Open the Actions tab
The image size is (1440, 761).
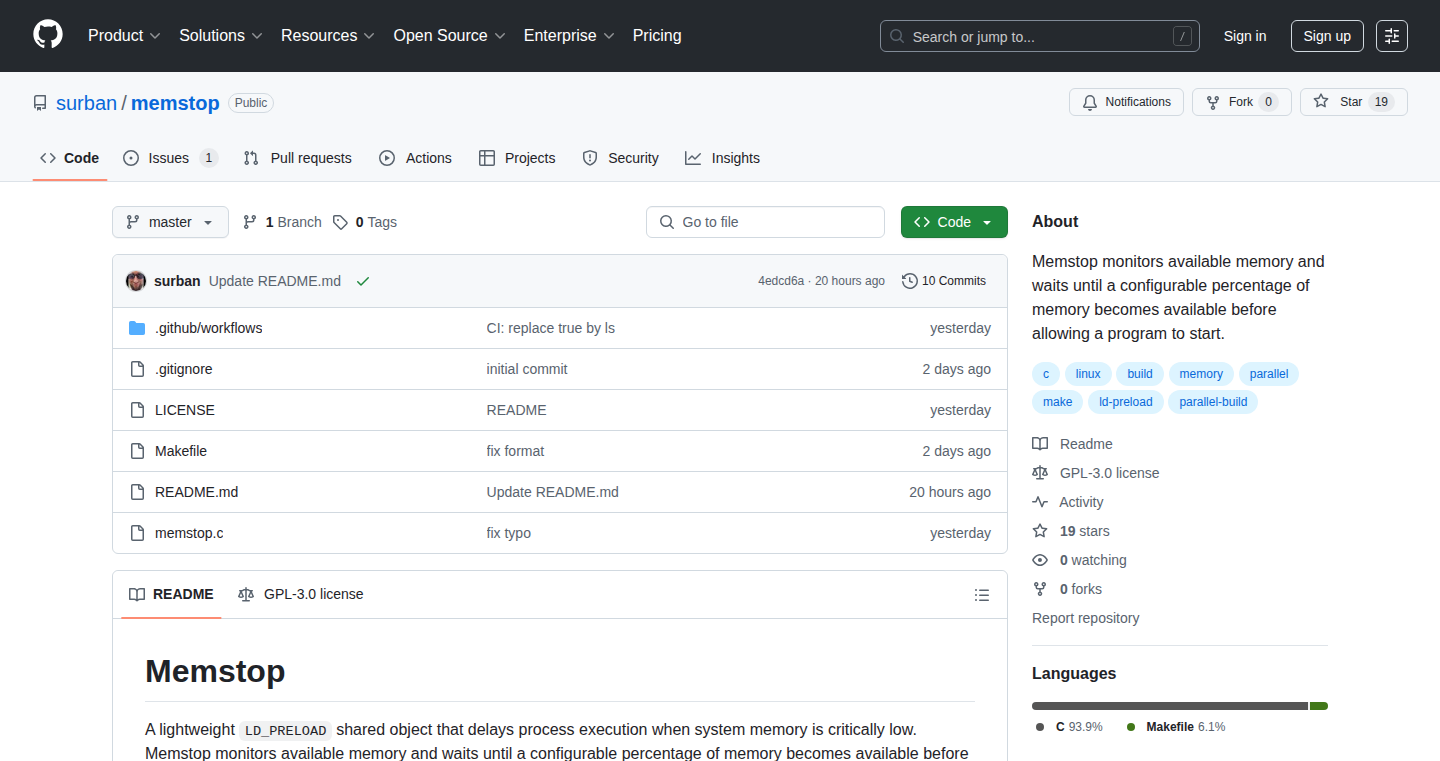[415, 158]
